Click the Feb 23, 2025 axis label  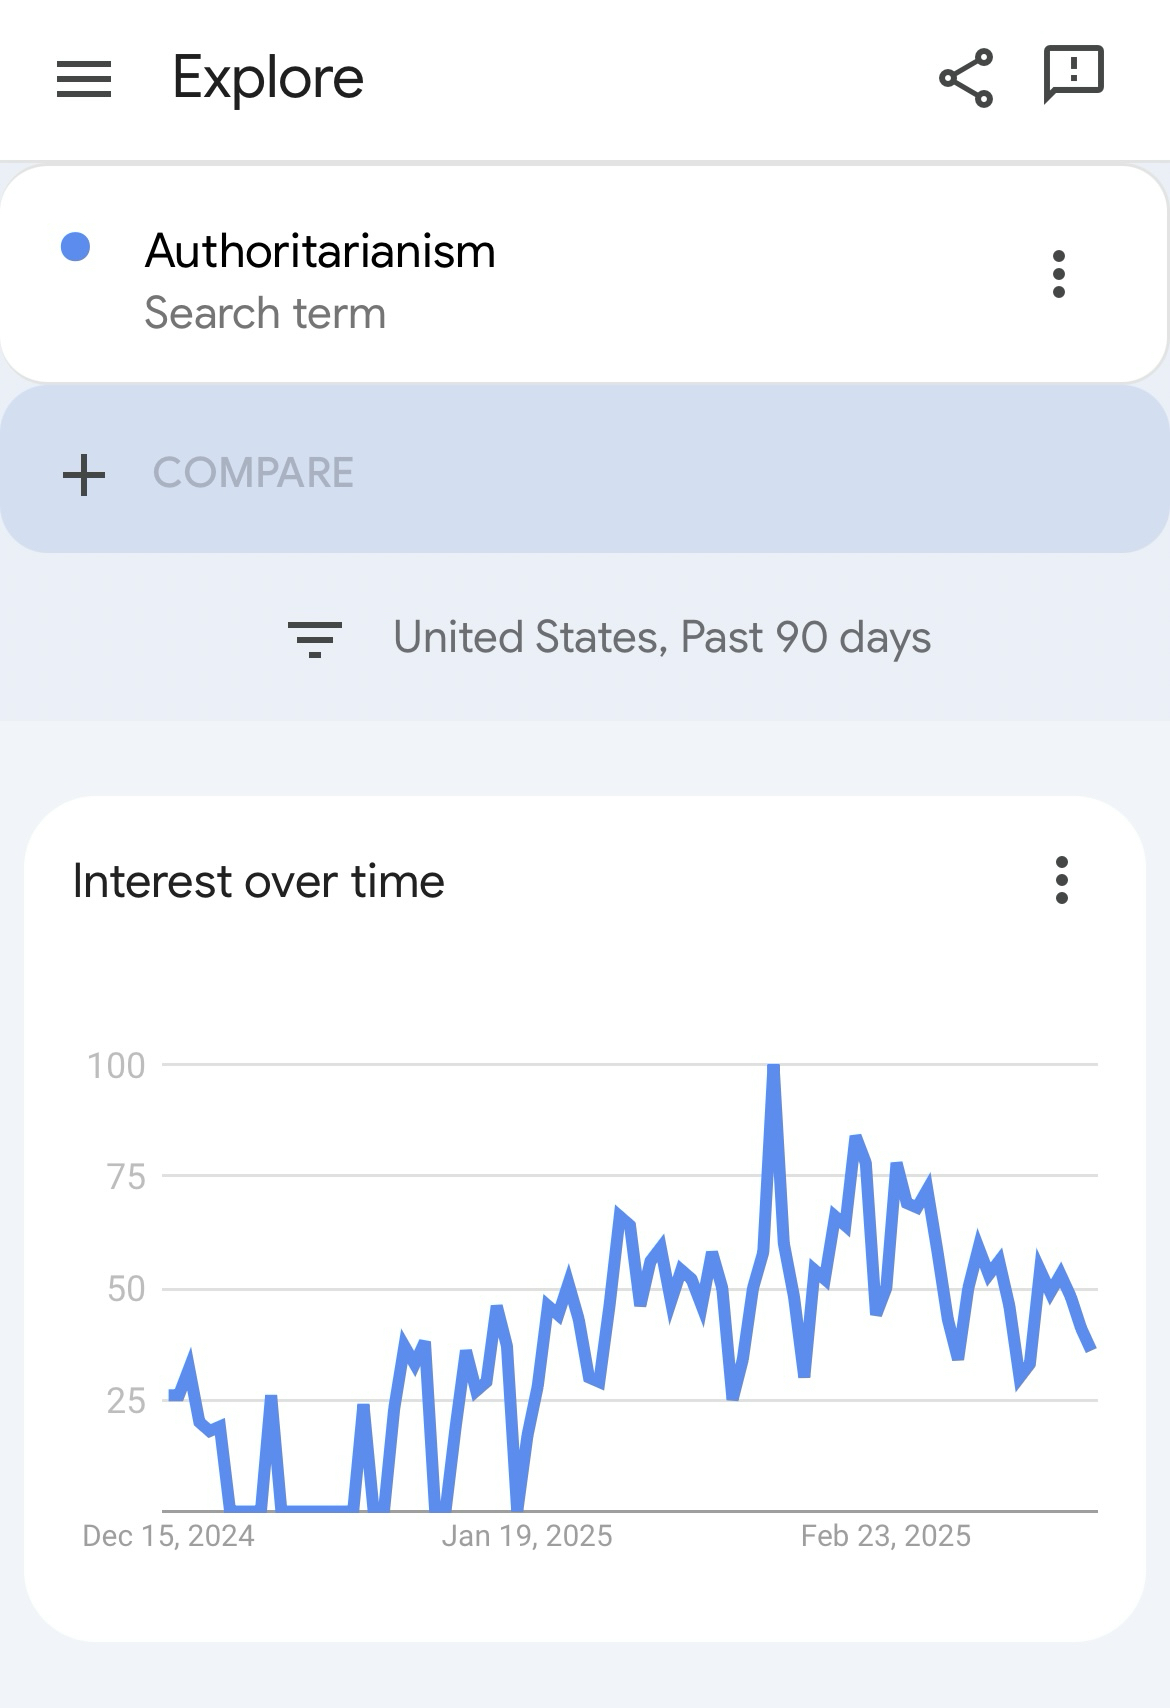[x=885, y=1536]
